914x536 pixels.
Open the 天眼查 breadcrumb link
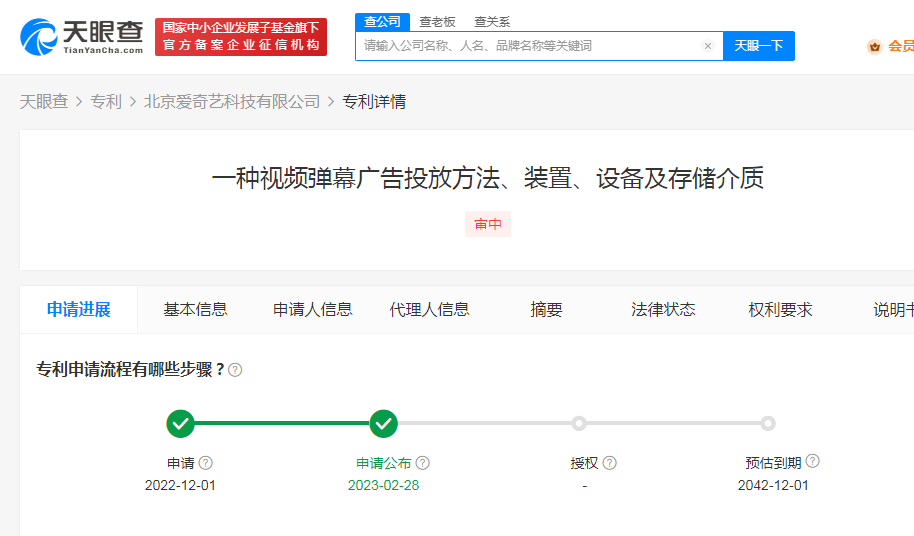click(x=44, y=101)
